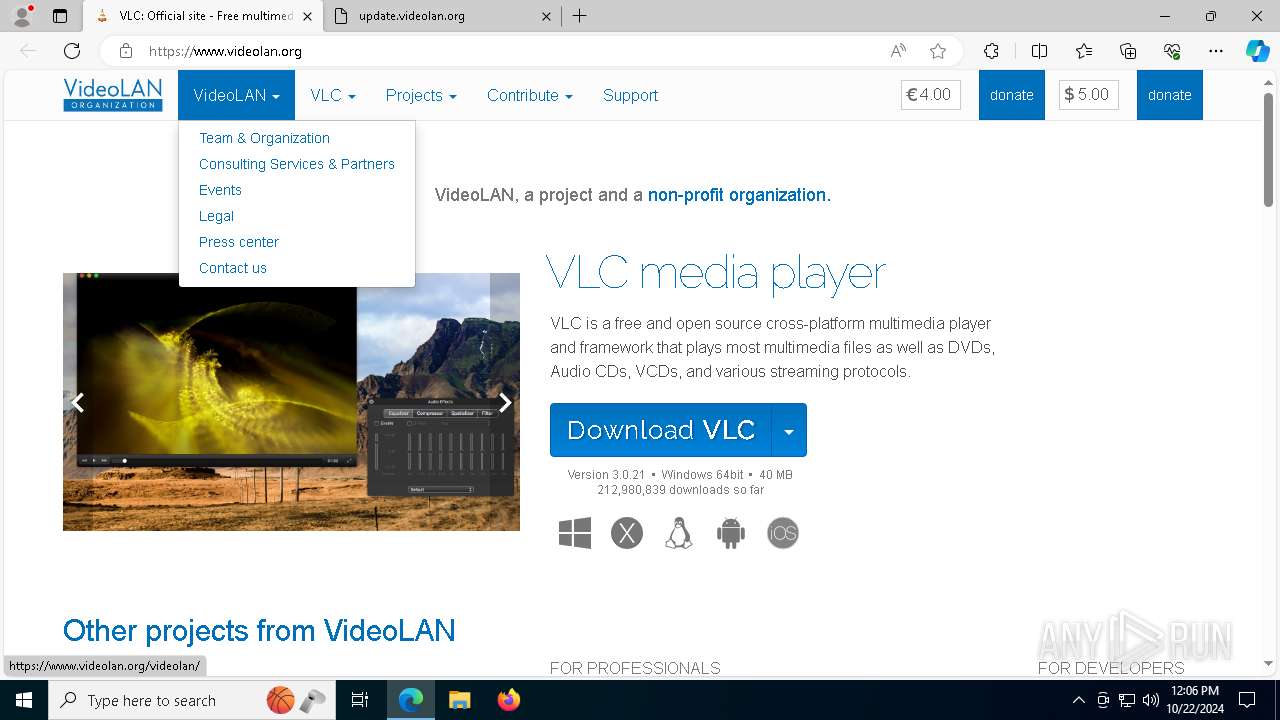View site information lock icon
Viewport: 1280px width, 720px height.
click(x=126, y=51)
